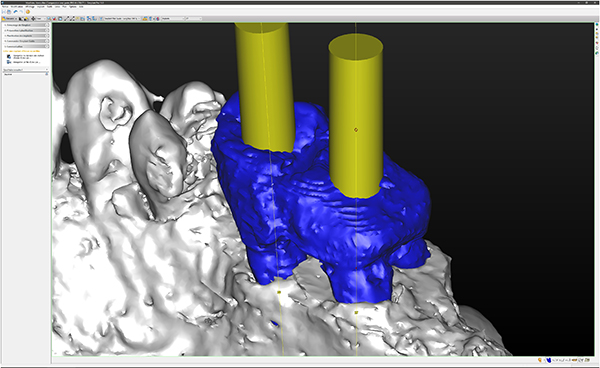Click the yellow square marker below the right implant axis
This screenshot has height=368, width=600.
tap(356, 313)
